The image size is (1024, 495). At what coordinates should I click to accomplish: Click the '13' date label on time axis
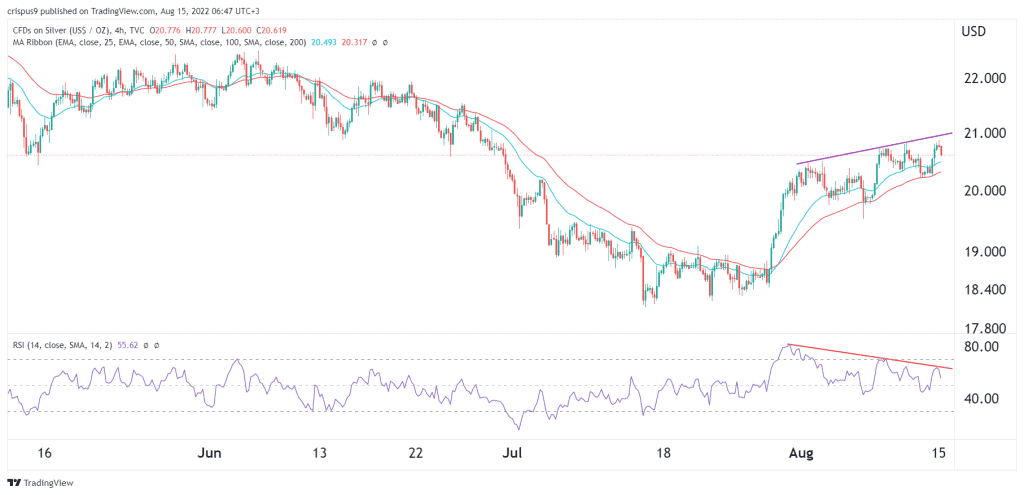point(319,453)
